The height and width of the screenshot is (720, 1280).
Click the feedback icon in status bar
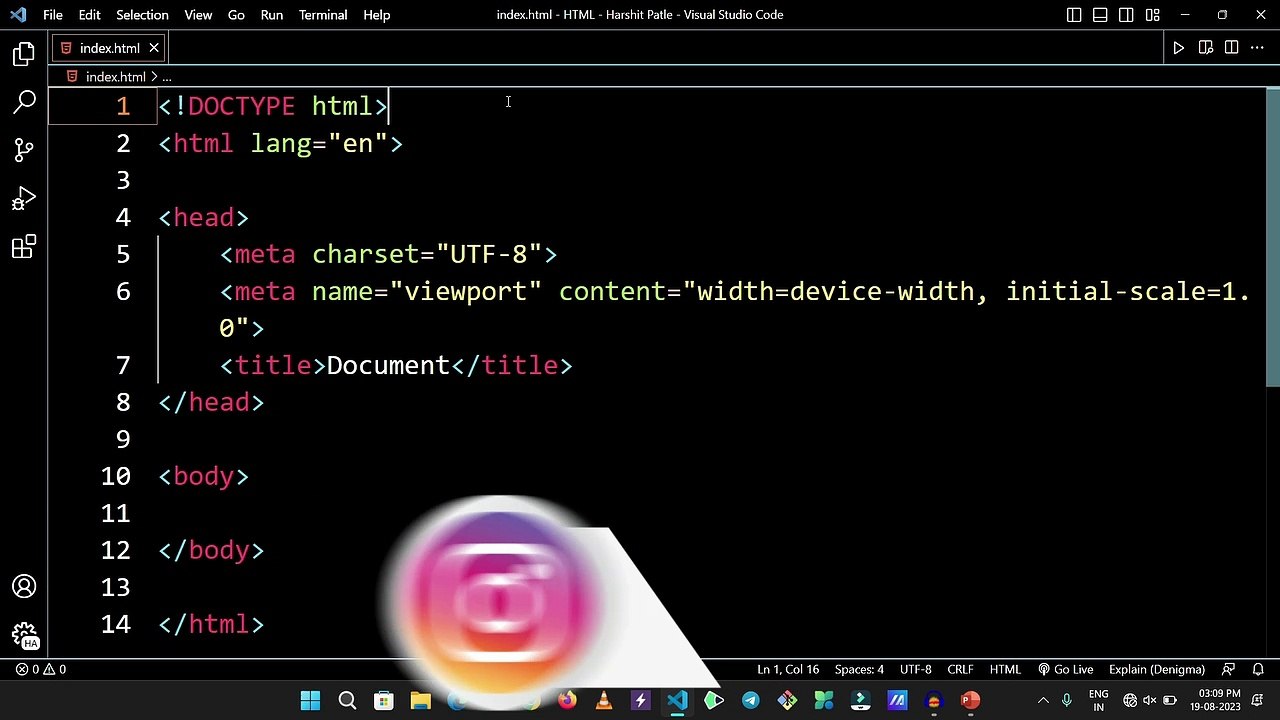(1228, 669)
